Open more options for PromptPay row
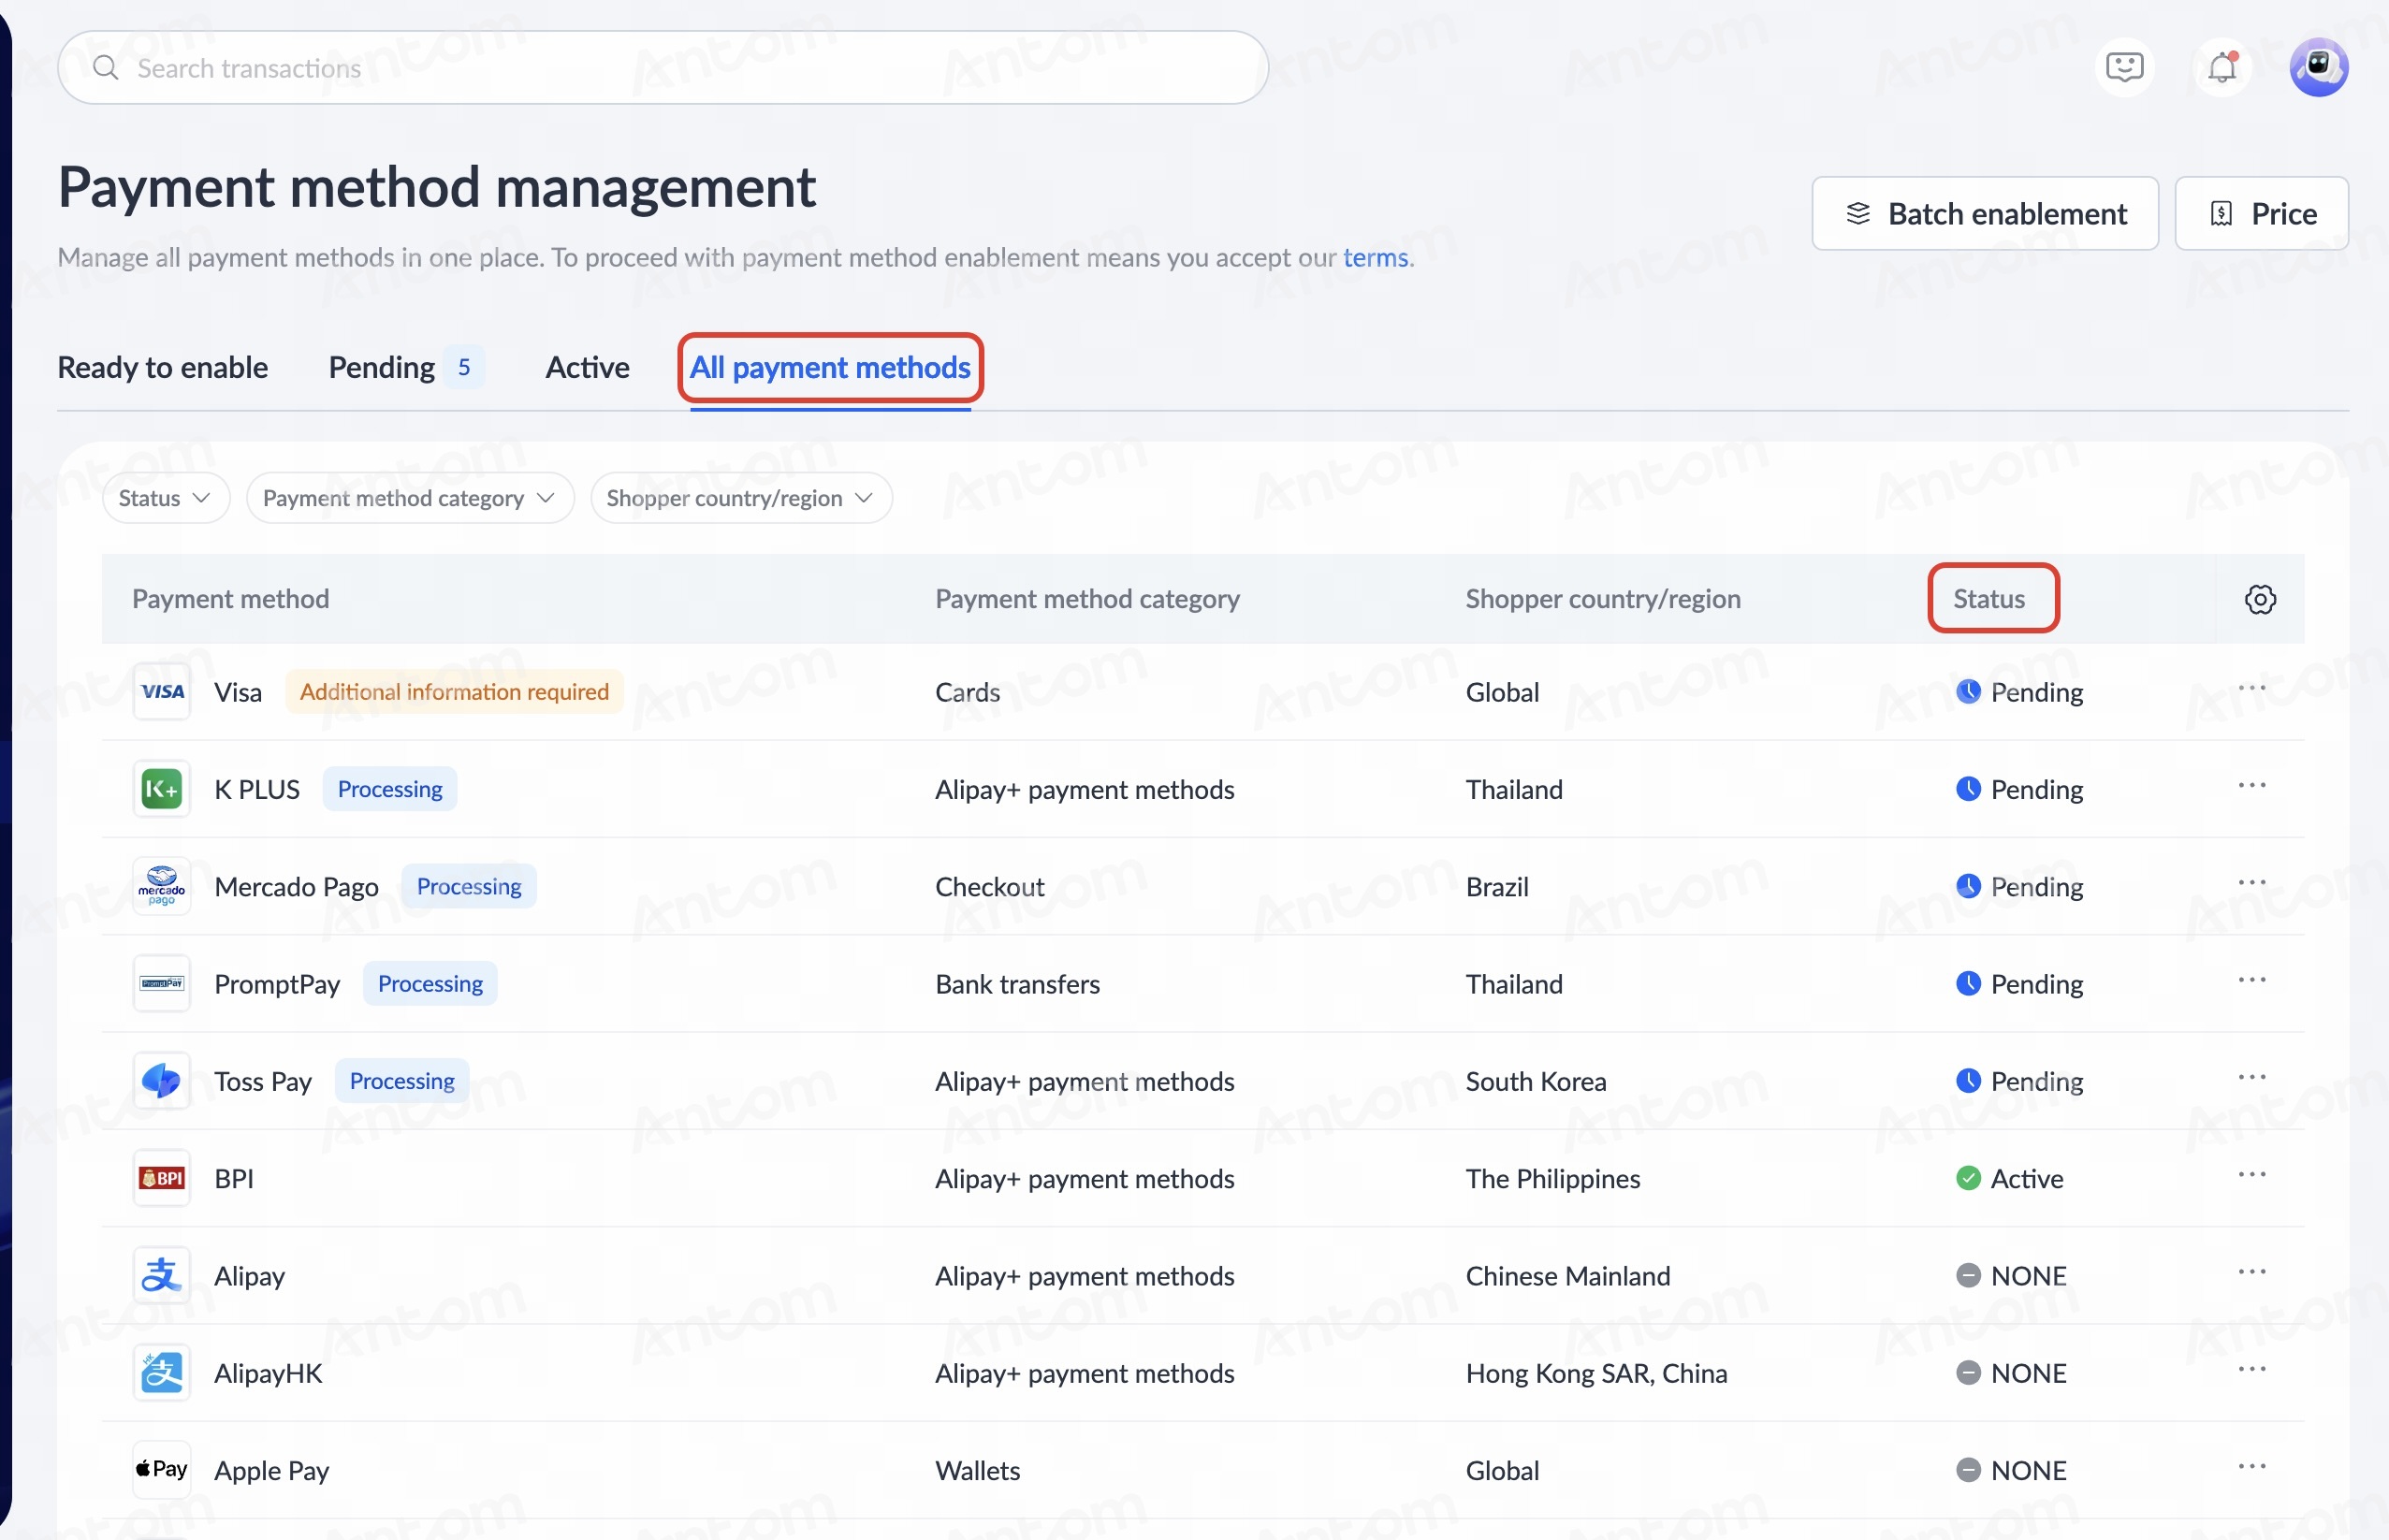Viewport: 2389px width, 1540px height. (x=2252, y=980)
